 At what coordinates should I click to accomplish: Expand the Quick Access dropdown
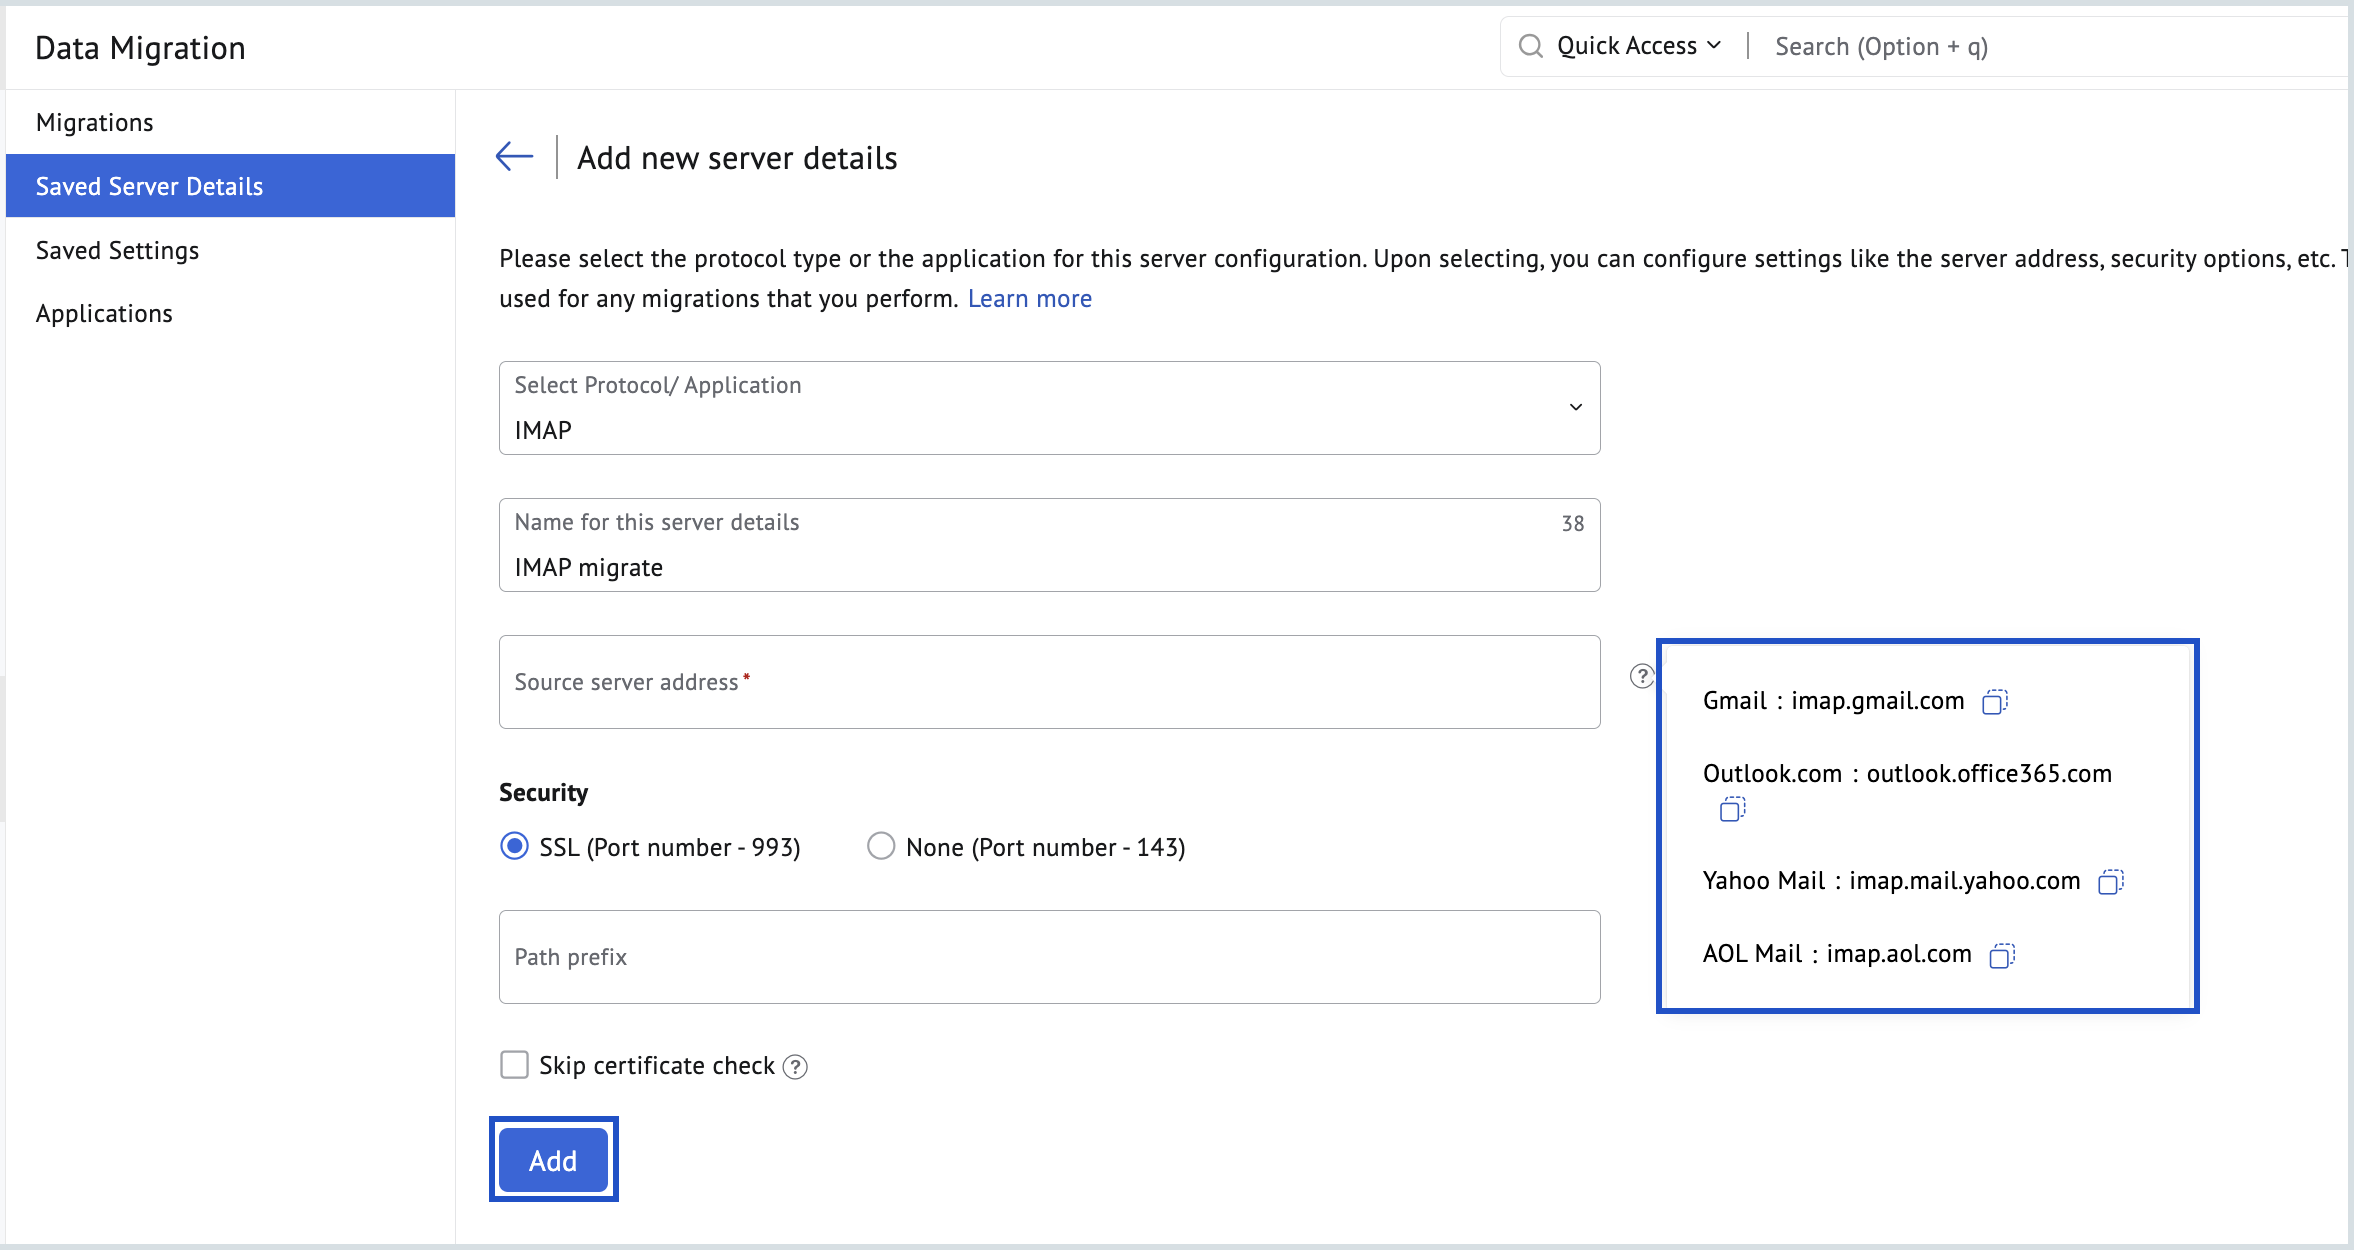coord(1638,46)
